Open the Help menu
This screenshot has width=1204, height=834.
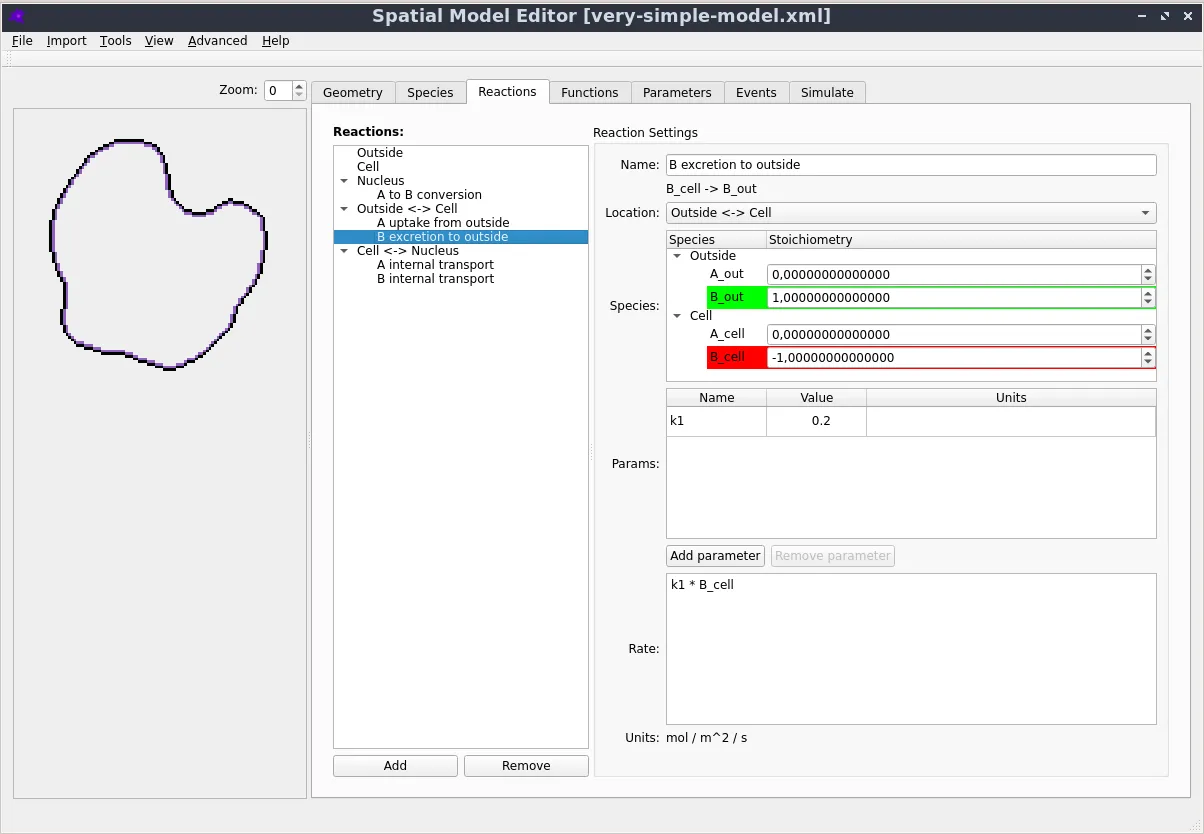coord(276,41)
